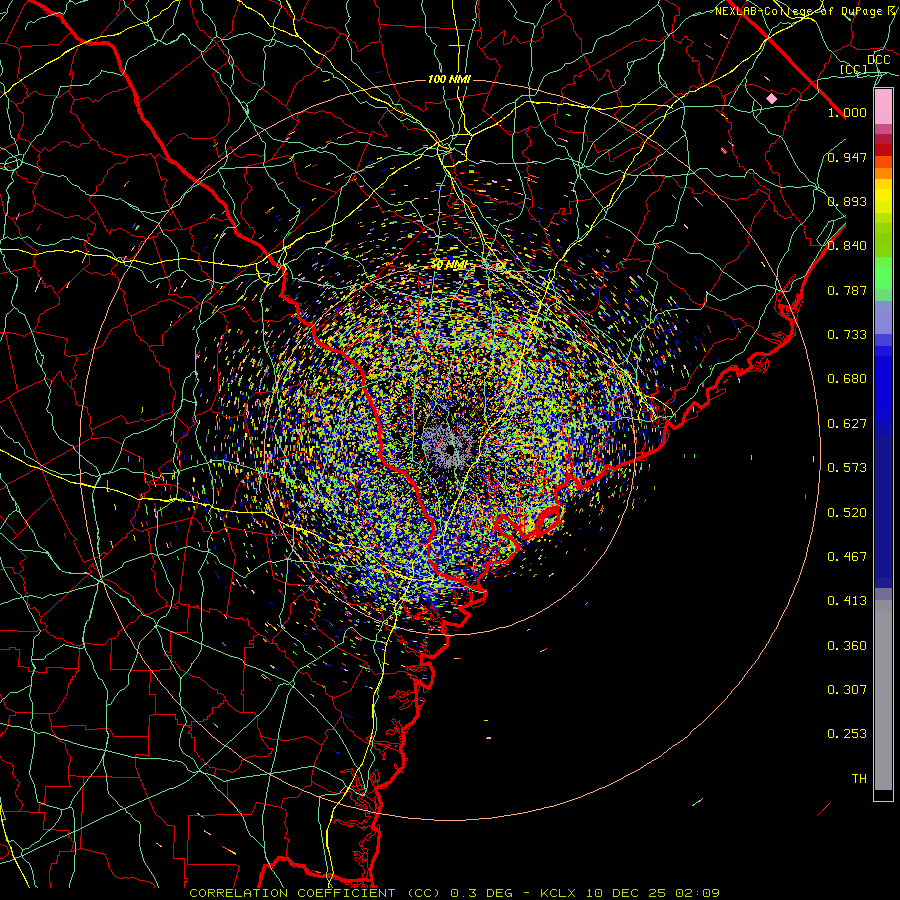
Task: Click the DCC label above the color scale
Action: tap(878, 60)
